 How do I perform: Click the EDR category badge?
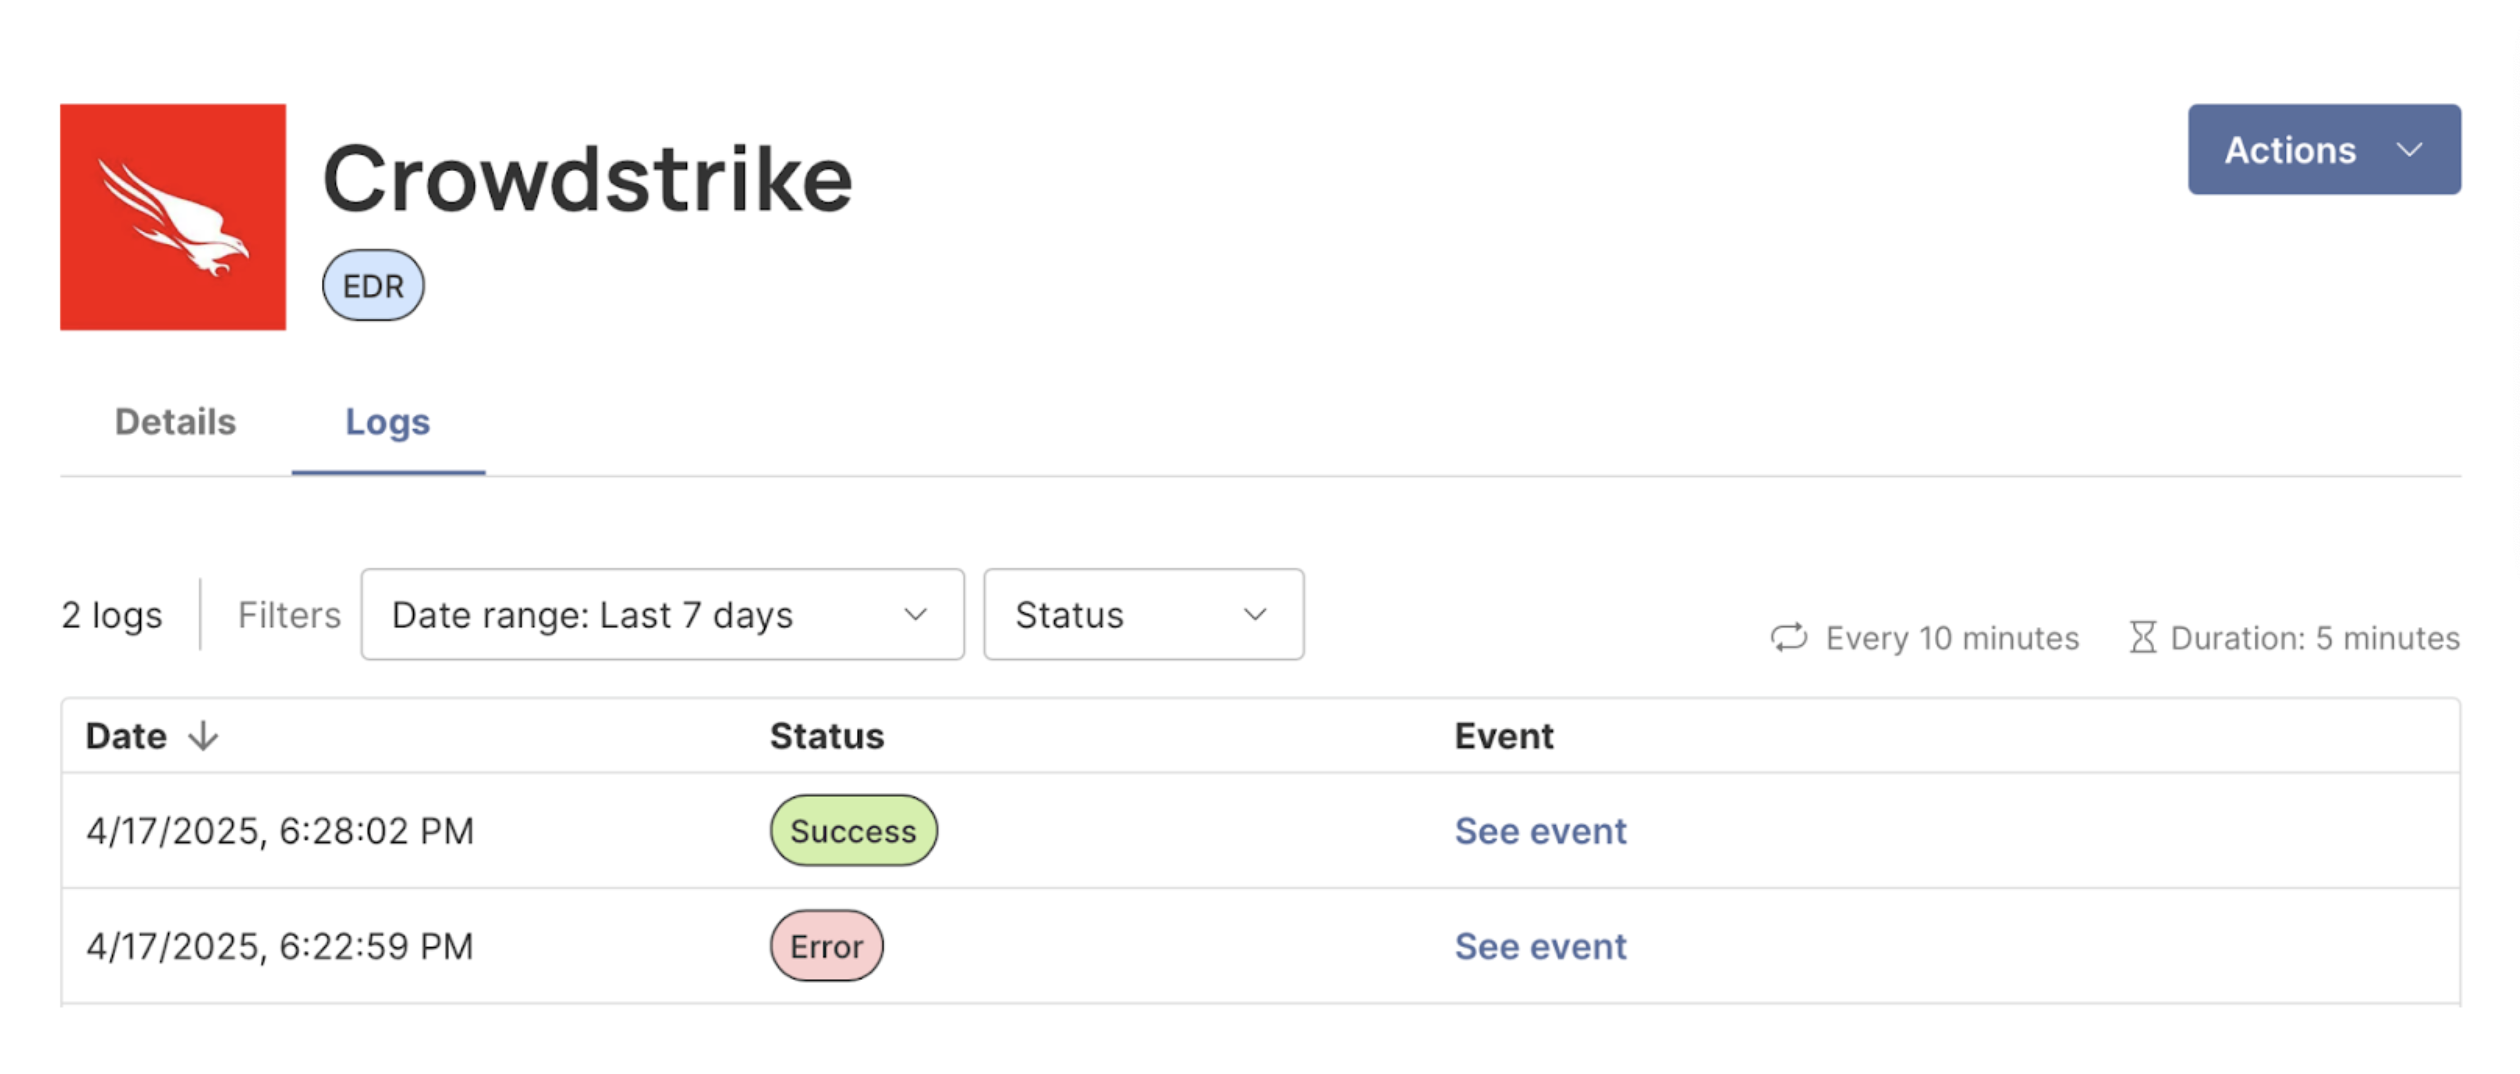[x=373, y=286]
